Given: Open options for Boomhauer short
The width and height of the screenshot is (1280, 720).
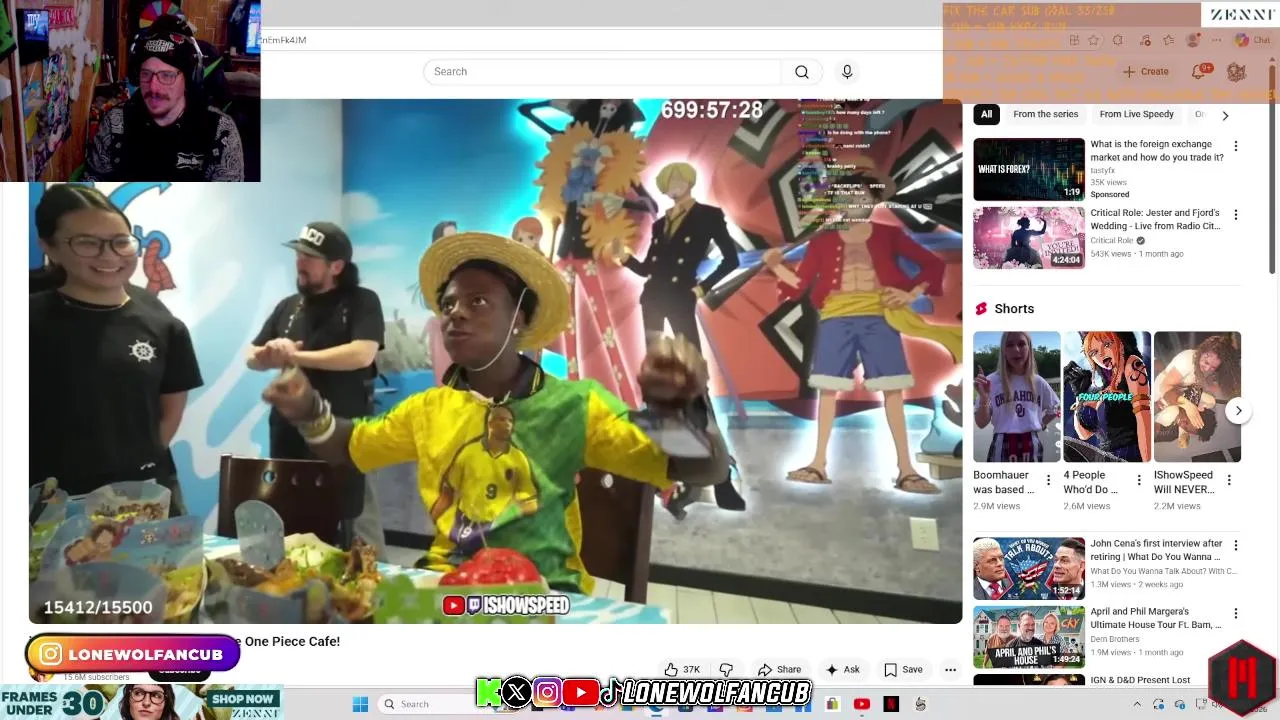Looking at the screenshot, I should pyautogui.click(x=1048, y=481).
